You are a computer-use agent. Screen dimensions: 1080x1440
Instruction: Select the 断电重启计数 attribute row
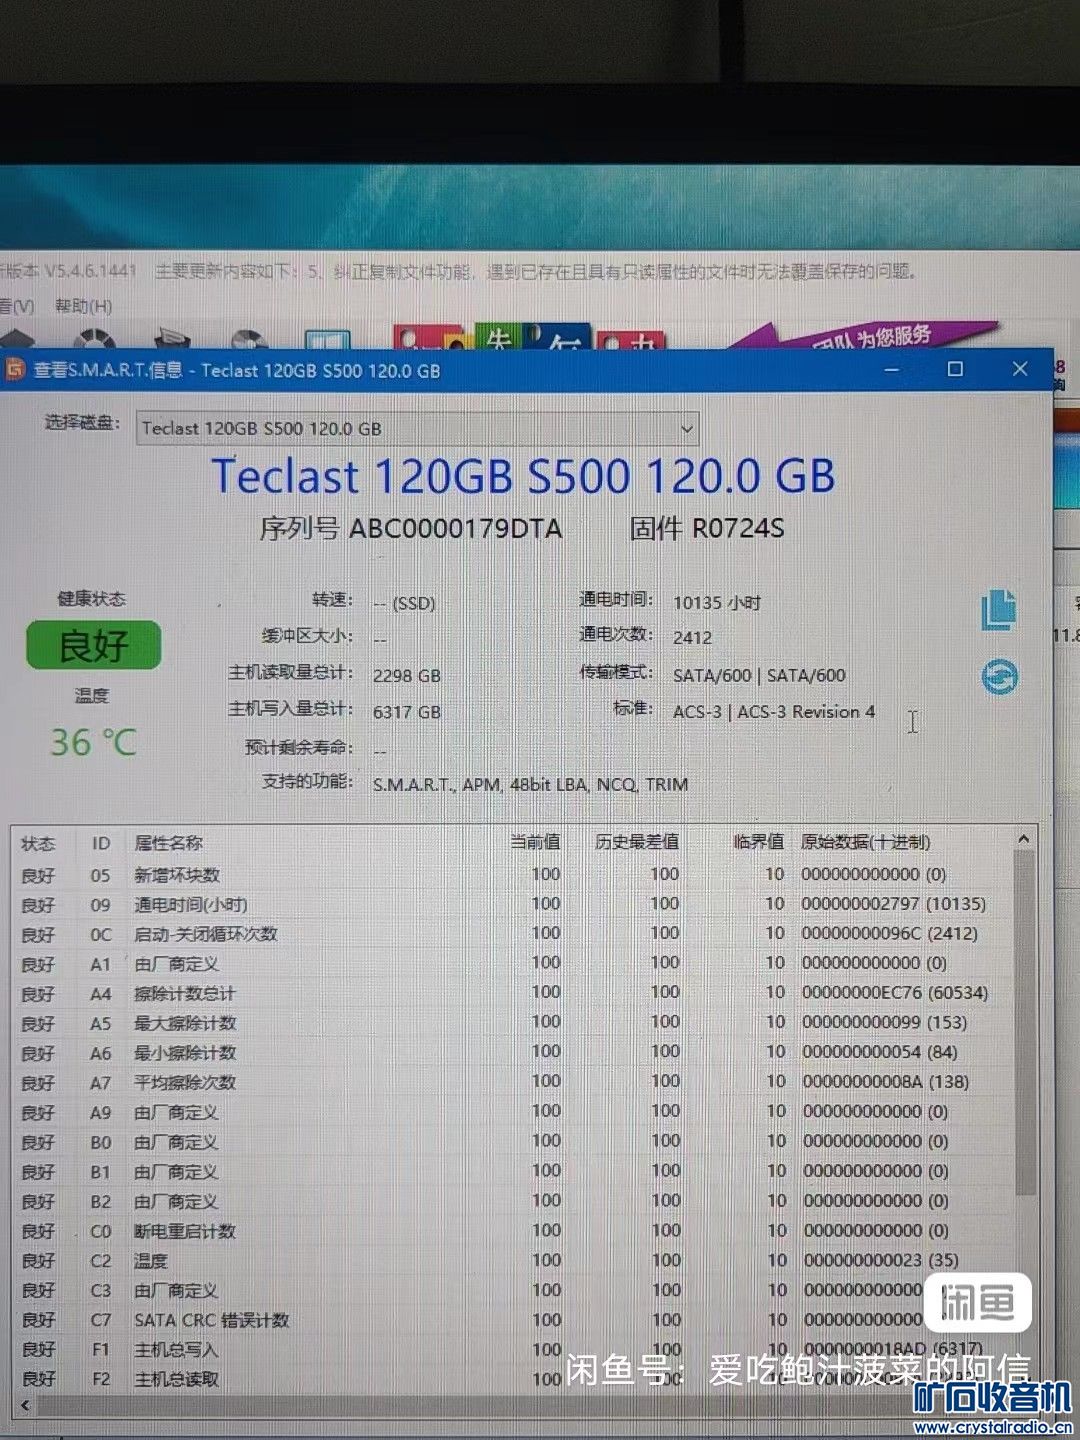pos(513,1231)
